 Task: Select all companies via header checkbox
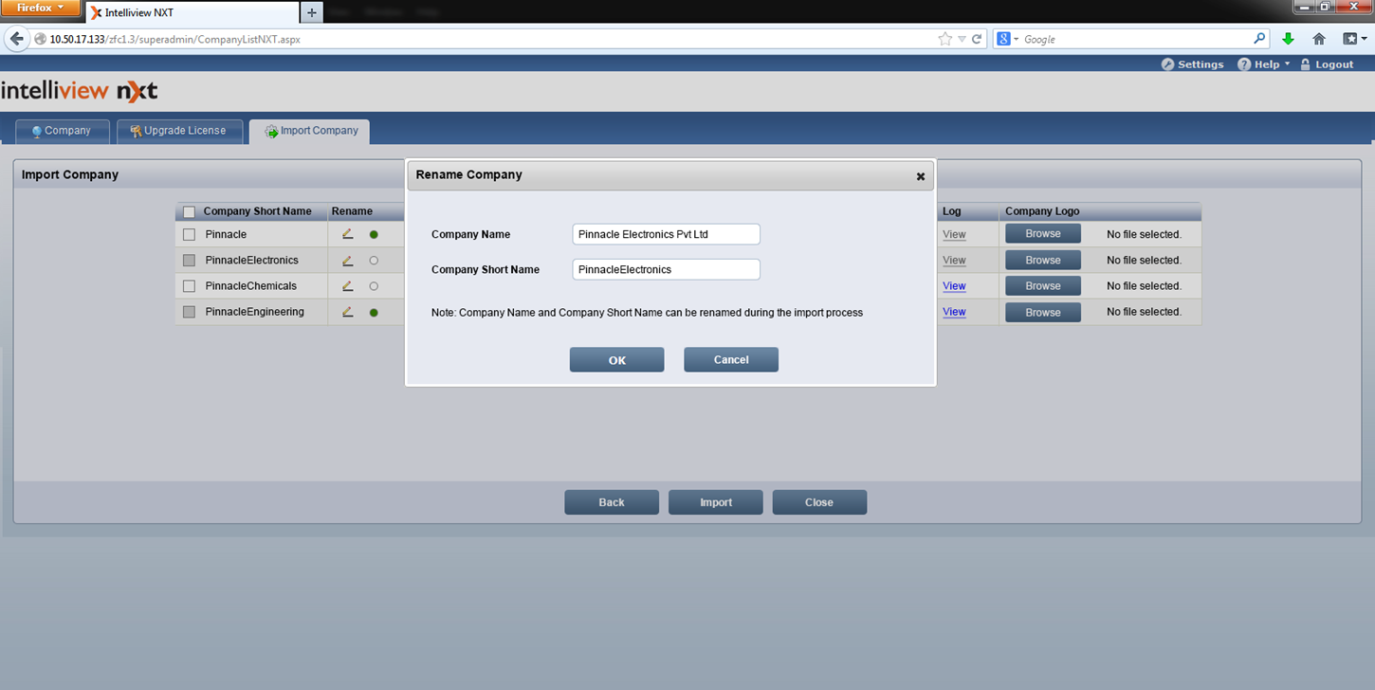[189, 212]
